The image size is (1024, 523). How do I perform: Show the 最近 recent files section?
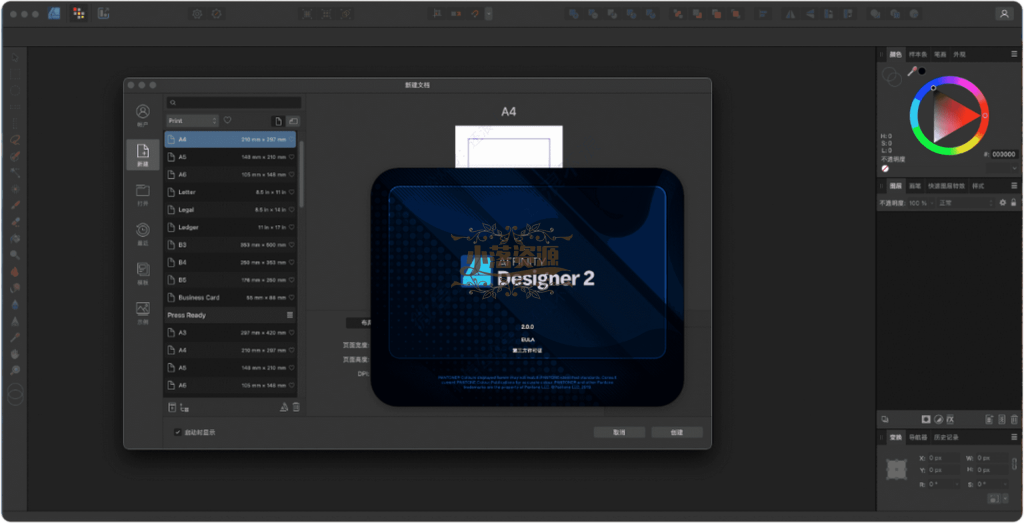(x=142, y=234)
